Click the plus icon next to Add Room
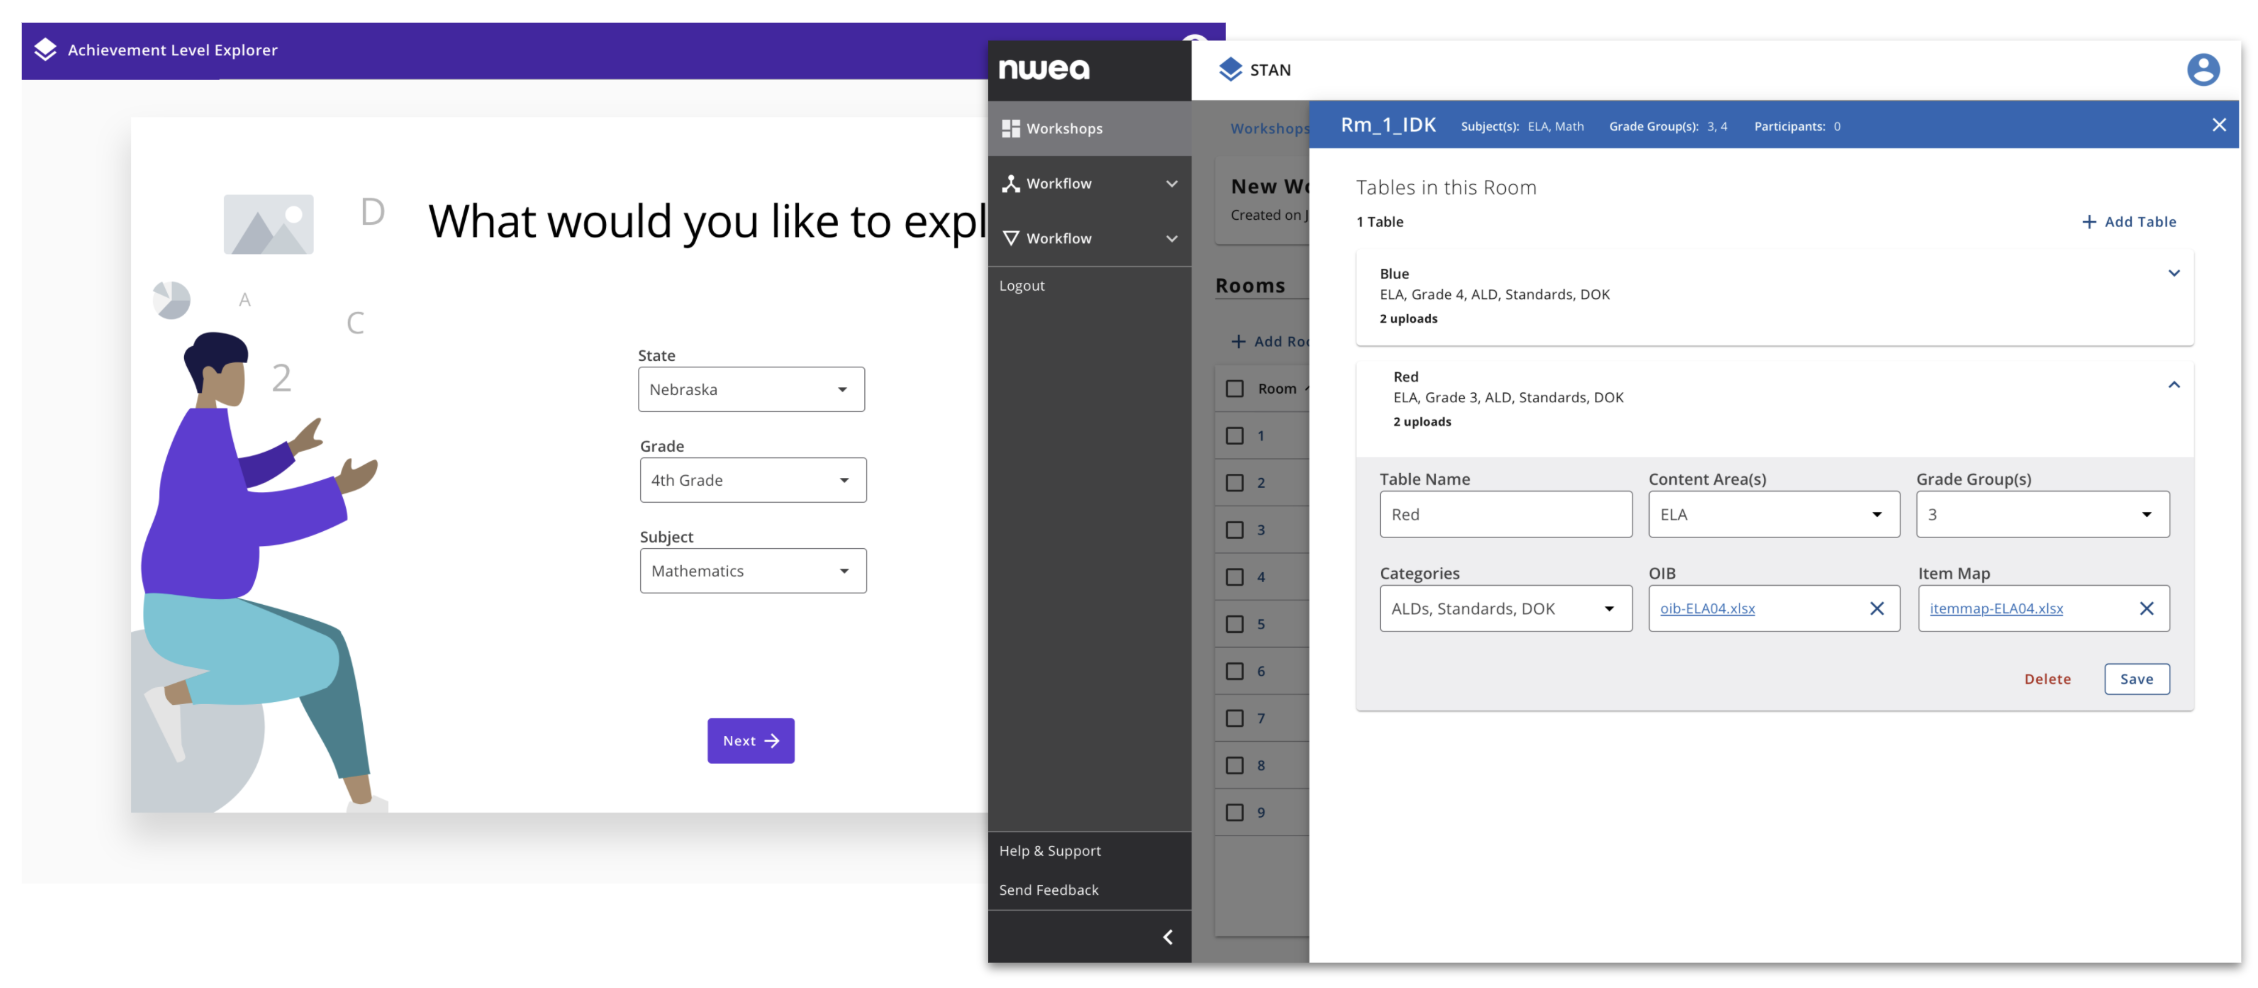Image resolution: width=2258 pixels, height=988 pixels. (1238, 342)
